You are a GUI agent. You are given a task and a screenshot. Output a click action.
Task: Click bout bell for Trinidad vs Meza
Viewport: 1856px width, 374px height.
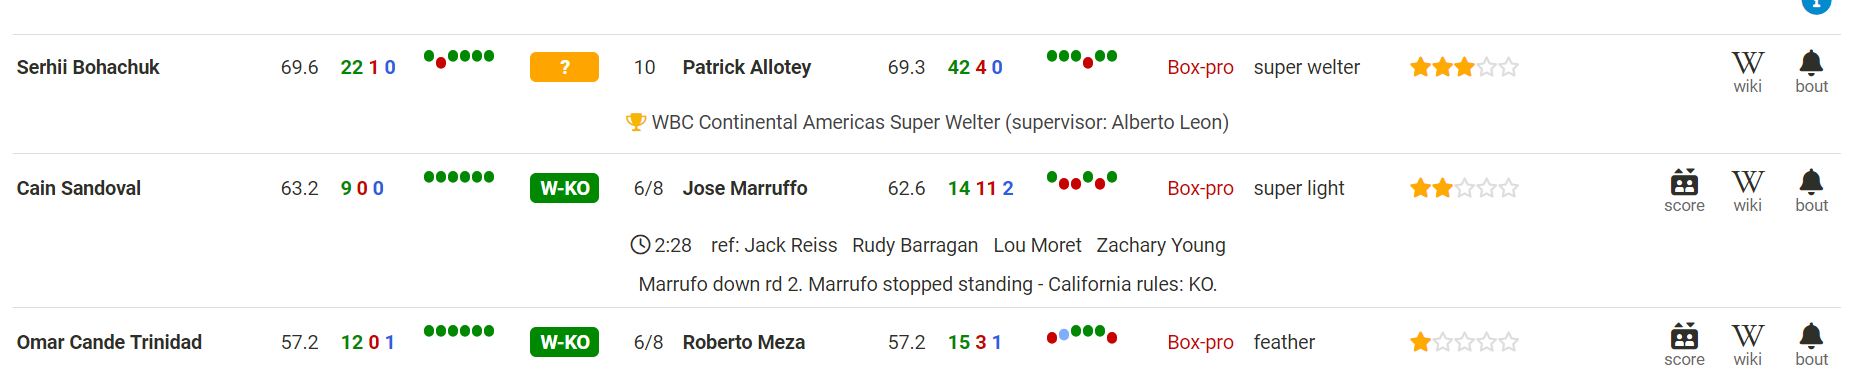pyautogui.click(x=1811, y=344)
